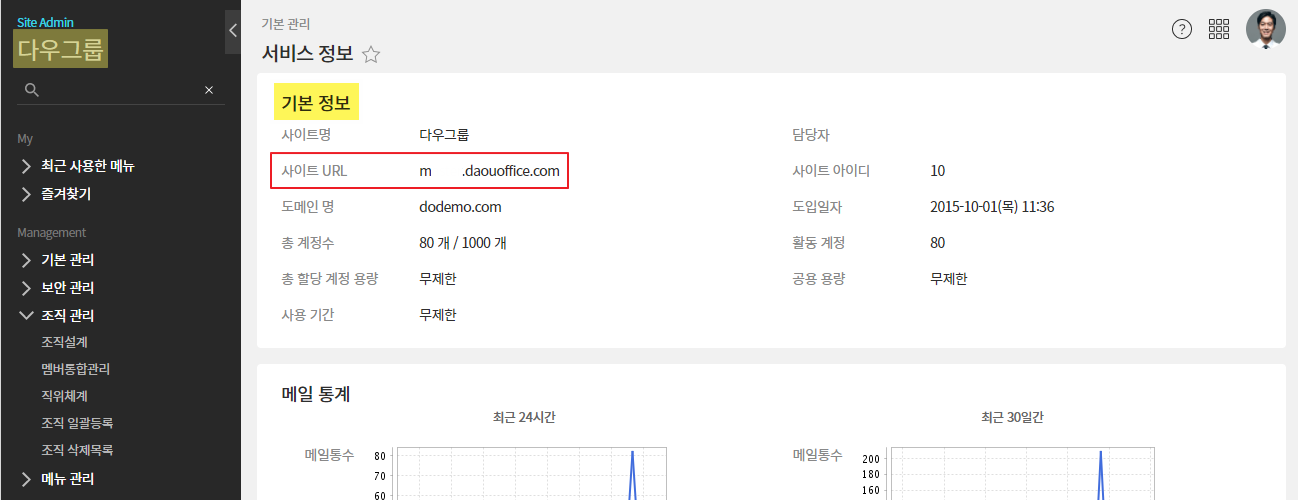The image size is (1298, 500).
Task: Click into the sidebar search field
Action: click(x=120, y=90)
